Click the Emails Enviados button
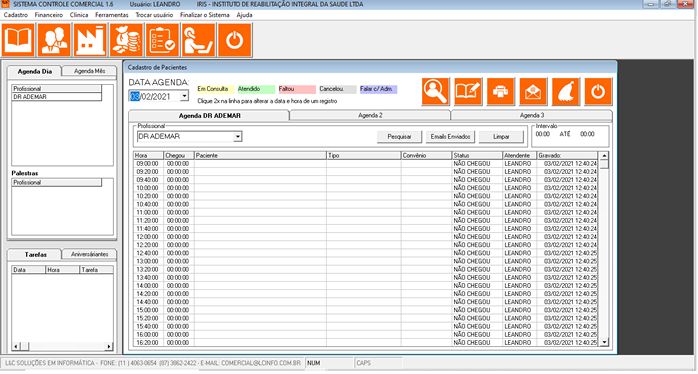 (450, 137)
